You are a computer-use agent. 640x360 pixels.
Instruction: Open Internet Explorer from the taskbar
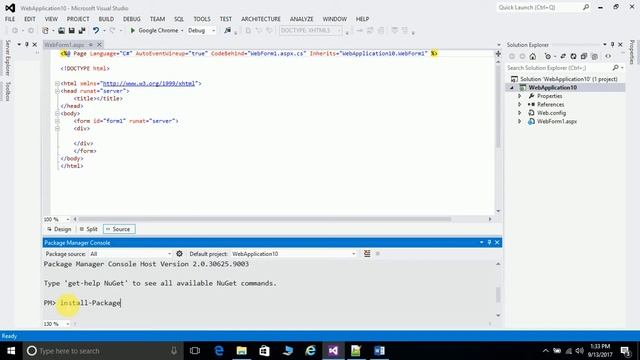310,351
